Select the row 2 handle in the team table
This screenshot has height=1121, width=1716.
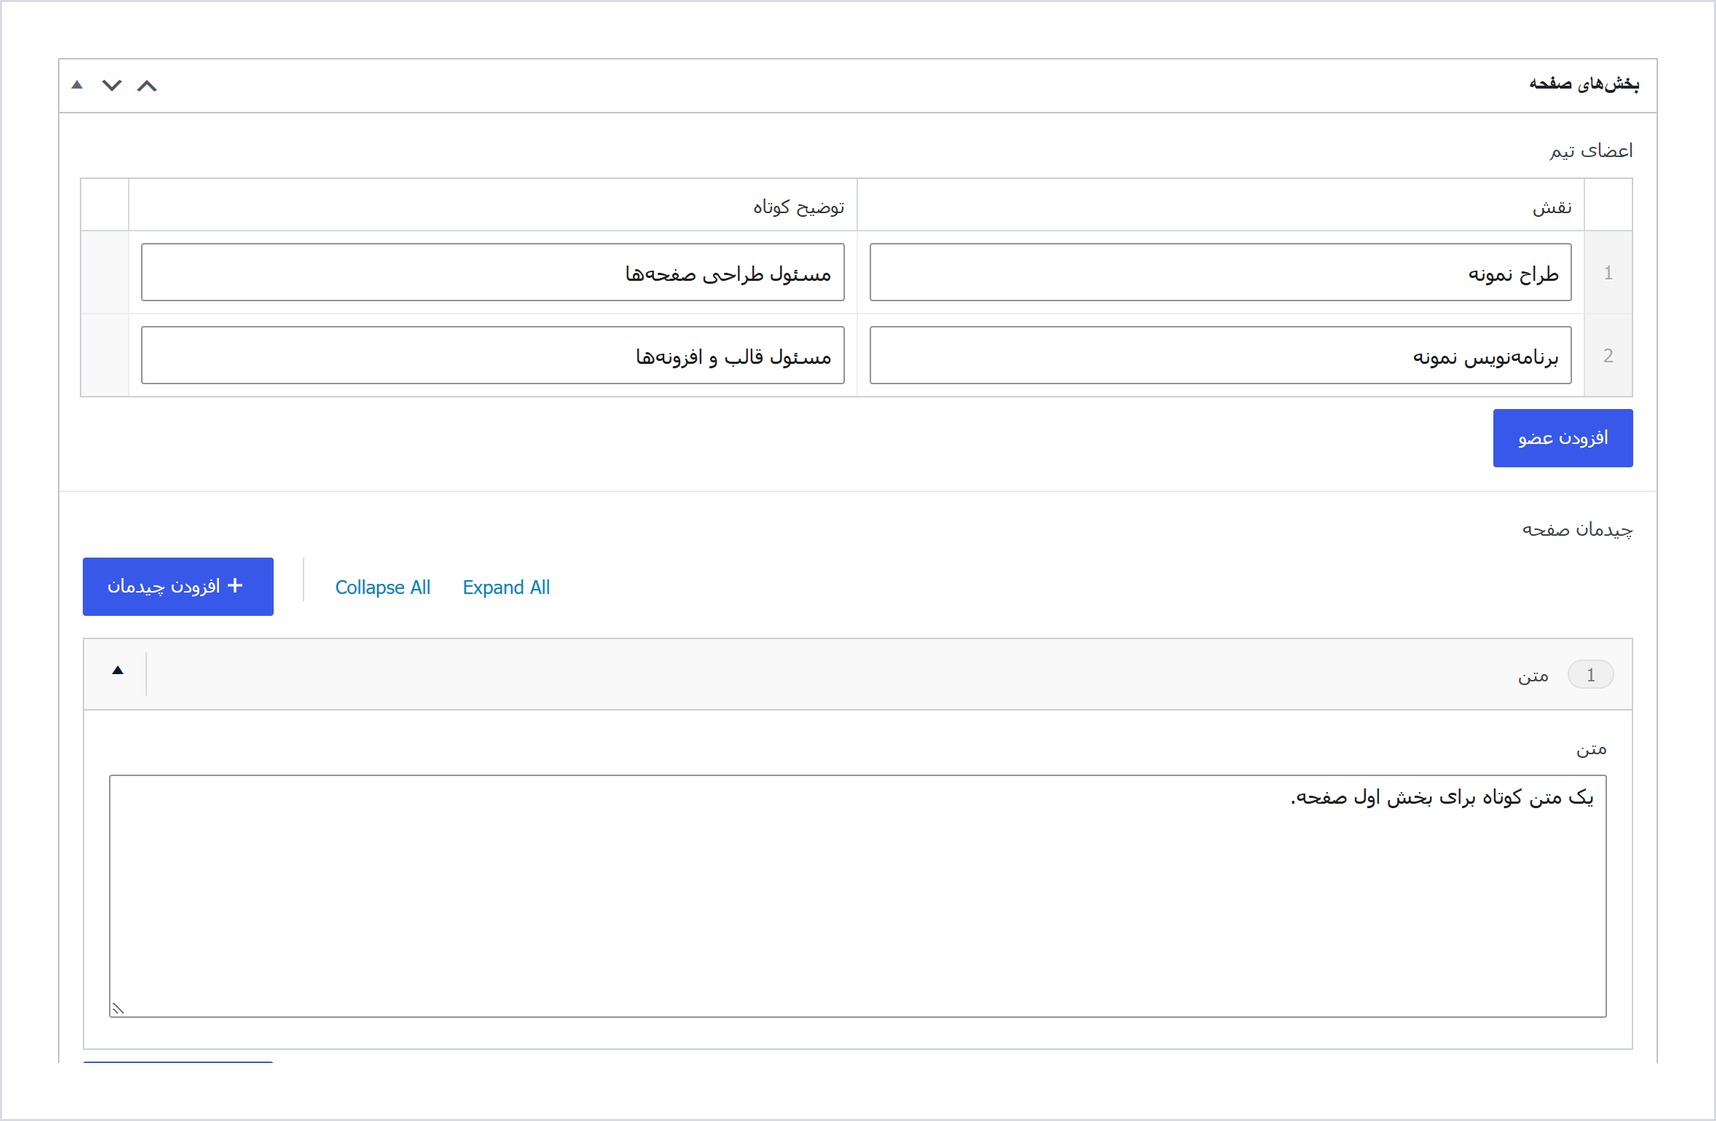coord(1608,356)
